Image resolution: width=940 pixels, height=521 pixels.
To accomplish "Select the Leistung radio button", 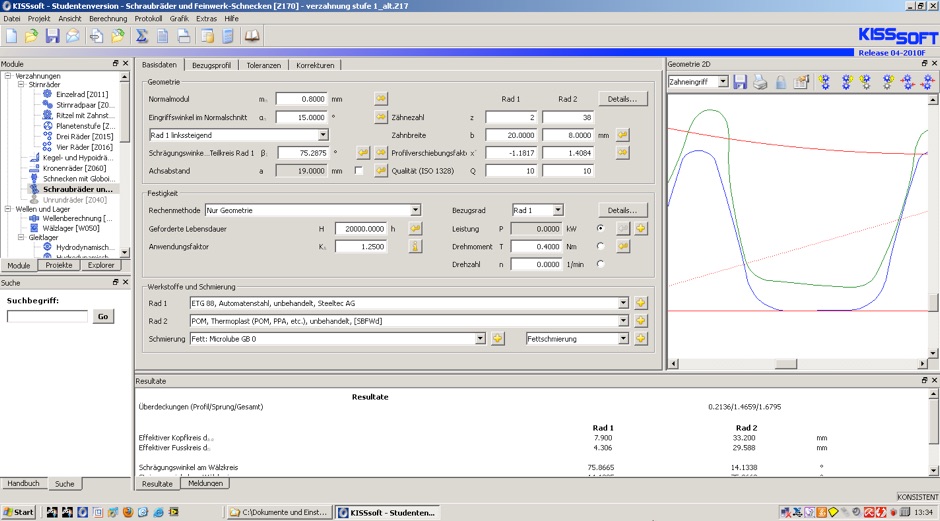I will [x=600, y=228].
